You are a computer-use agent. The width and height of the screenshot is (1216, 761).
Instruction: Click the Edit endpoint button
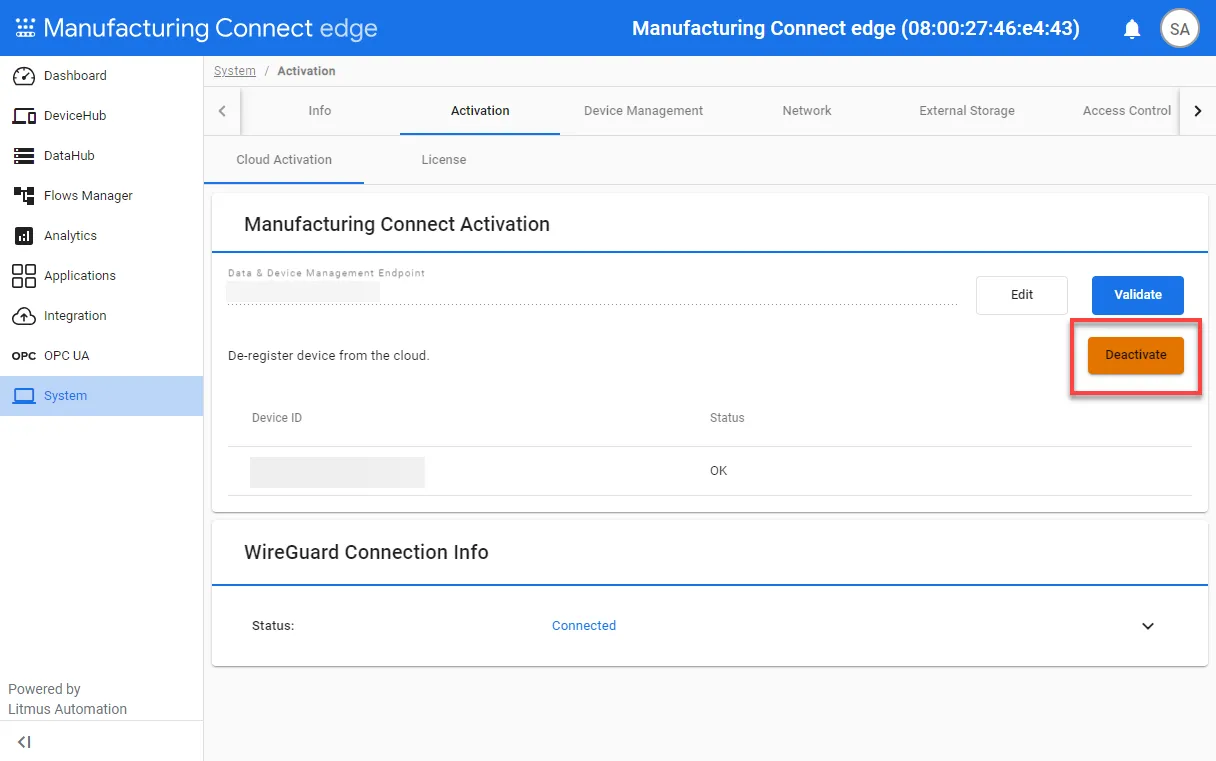click(1022, 295)
